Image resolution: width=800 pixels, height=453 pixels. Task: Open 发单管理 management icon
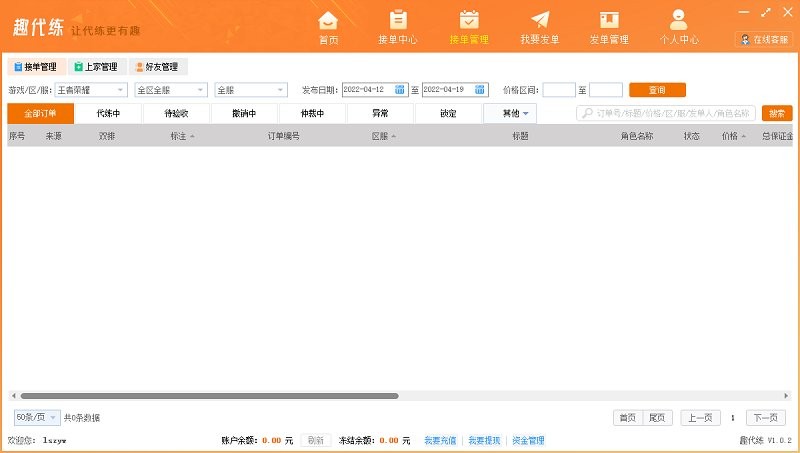tap(608, 20)
